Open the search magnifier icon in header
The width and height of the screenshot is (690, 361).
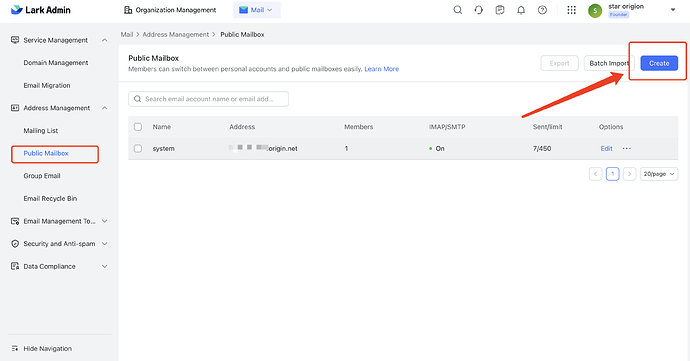tap(458, 10)
